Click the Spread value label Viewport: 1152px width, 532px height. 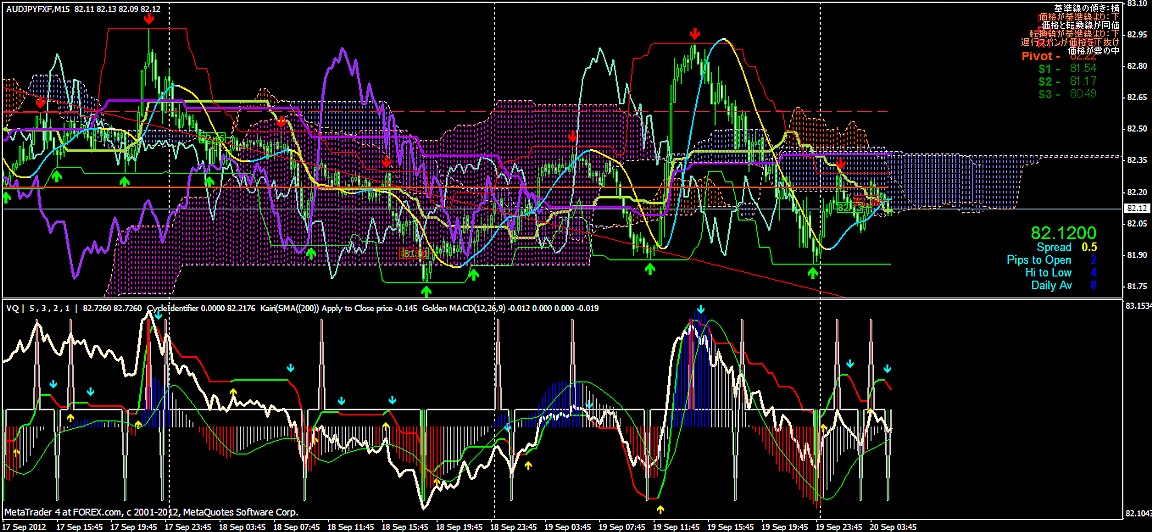point(1053,247)
